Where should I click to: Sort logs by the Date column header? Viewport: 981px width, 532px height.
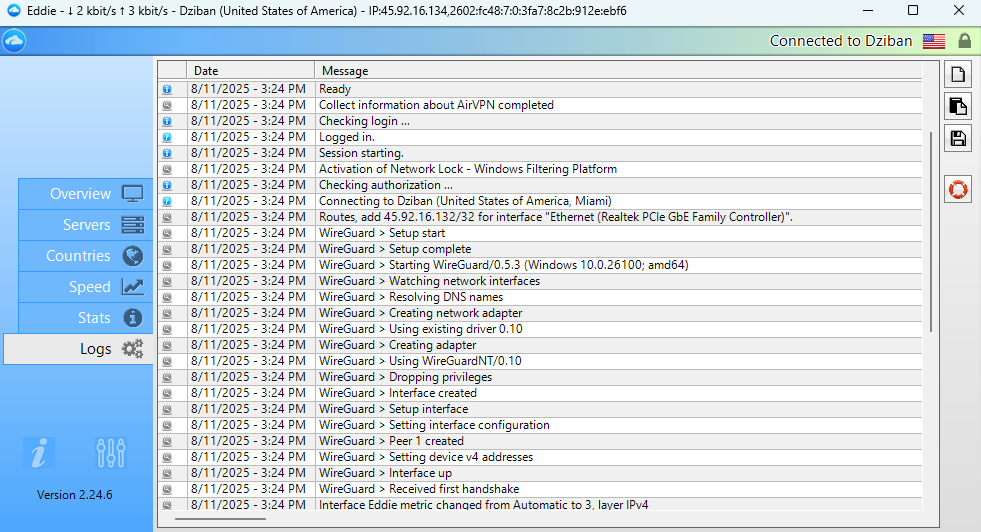pyautogui.click(x=250, y=71)
